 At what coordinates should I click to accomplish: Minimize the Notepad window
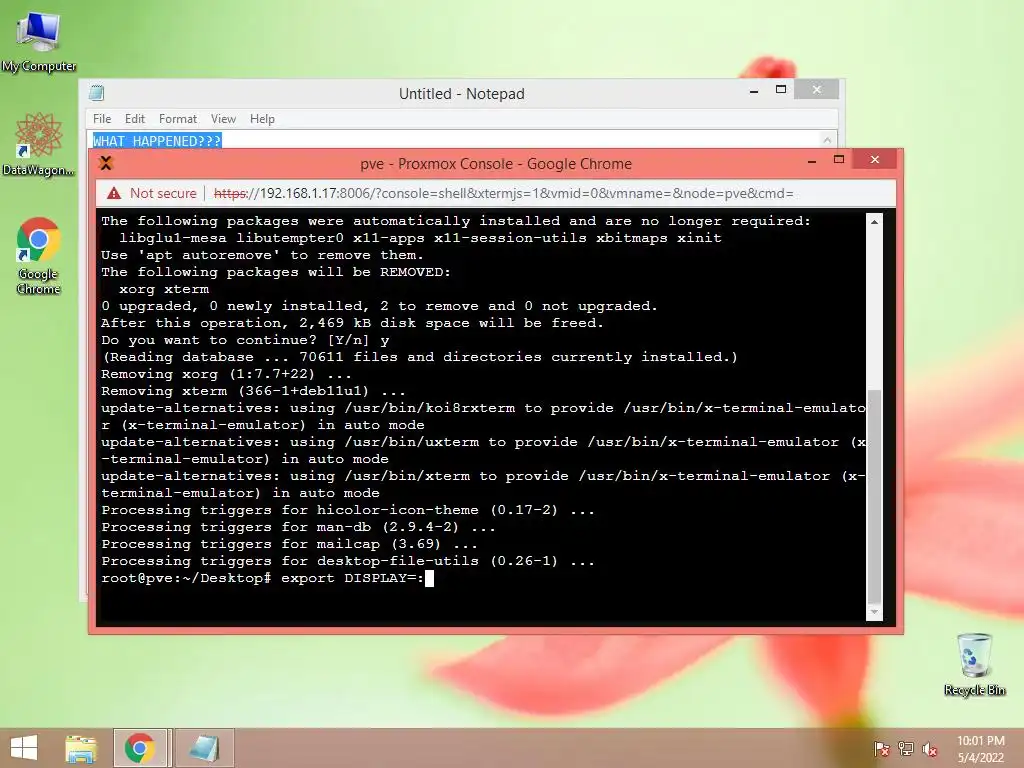click(x=754, y=91)
